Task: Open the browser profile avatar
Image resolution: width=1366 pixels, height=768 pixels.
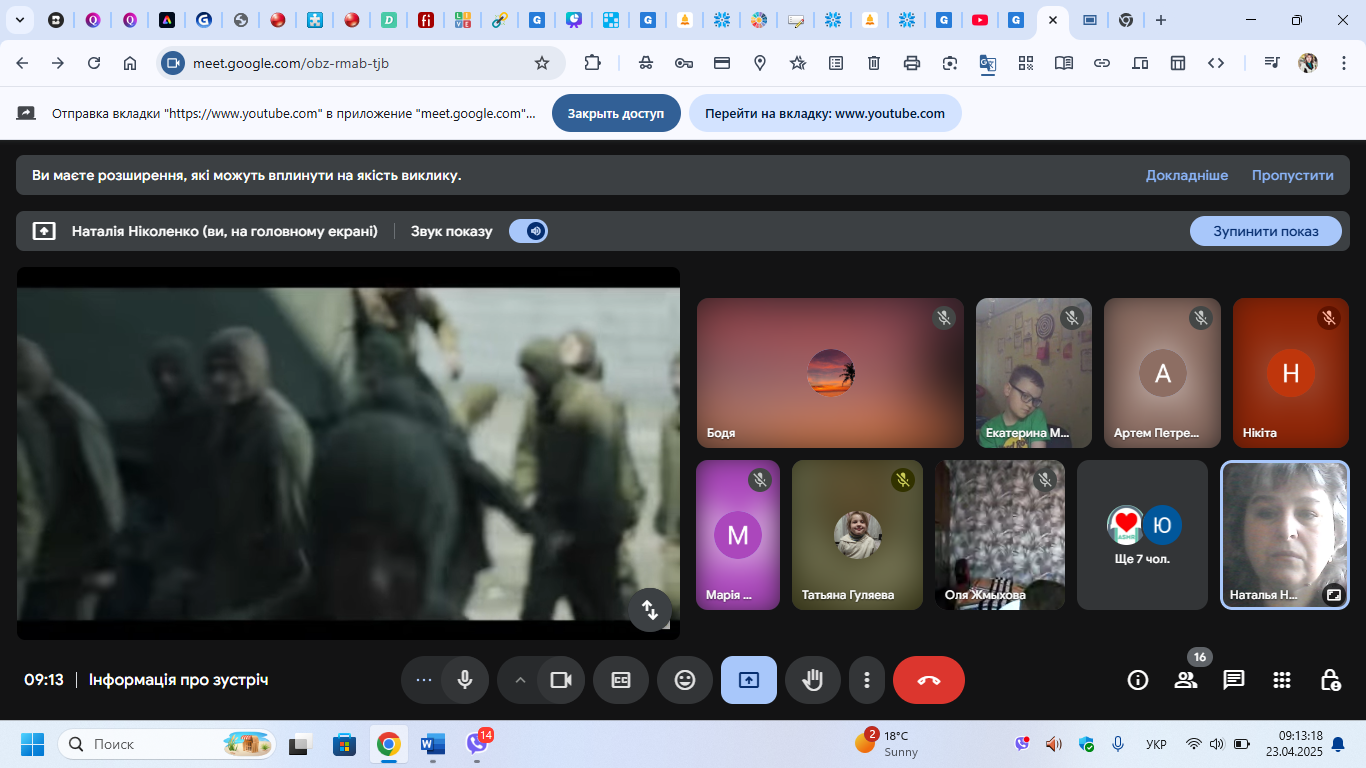Action: coord(1308,63)
